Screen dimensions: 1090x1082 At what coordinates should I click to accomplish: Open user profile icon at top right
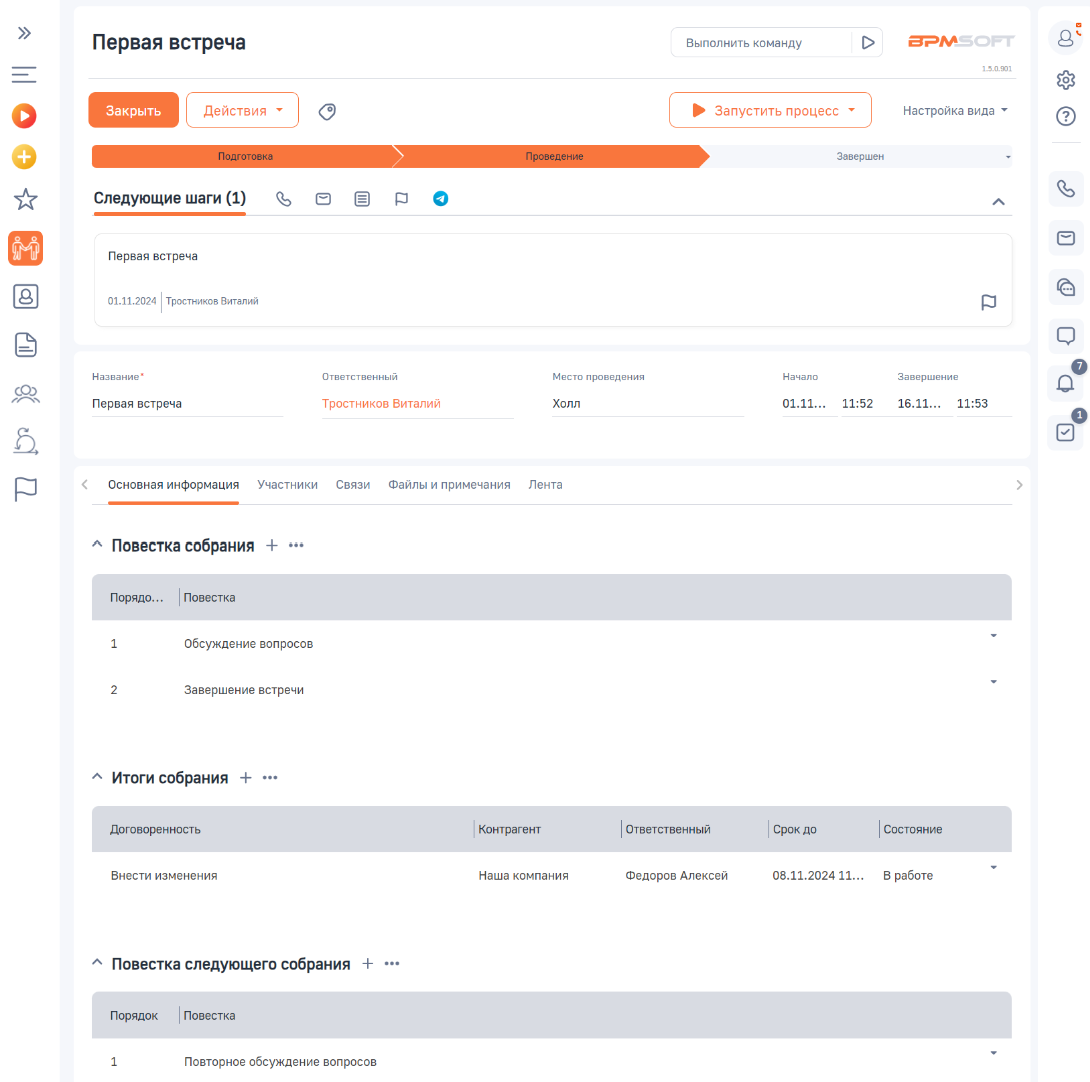point(1066,38)
